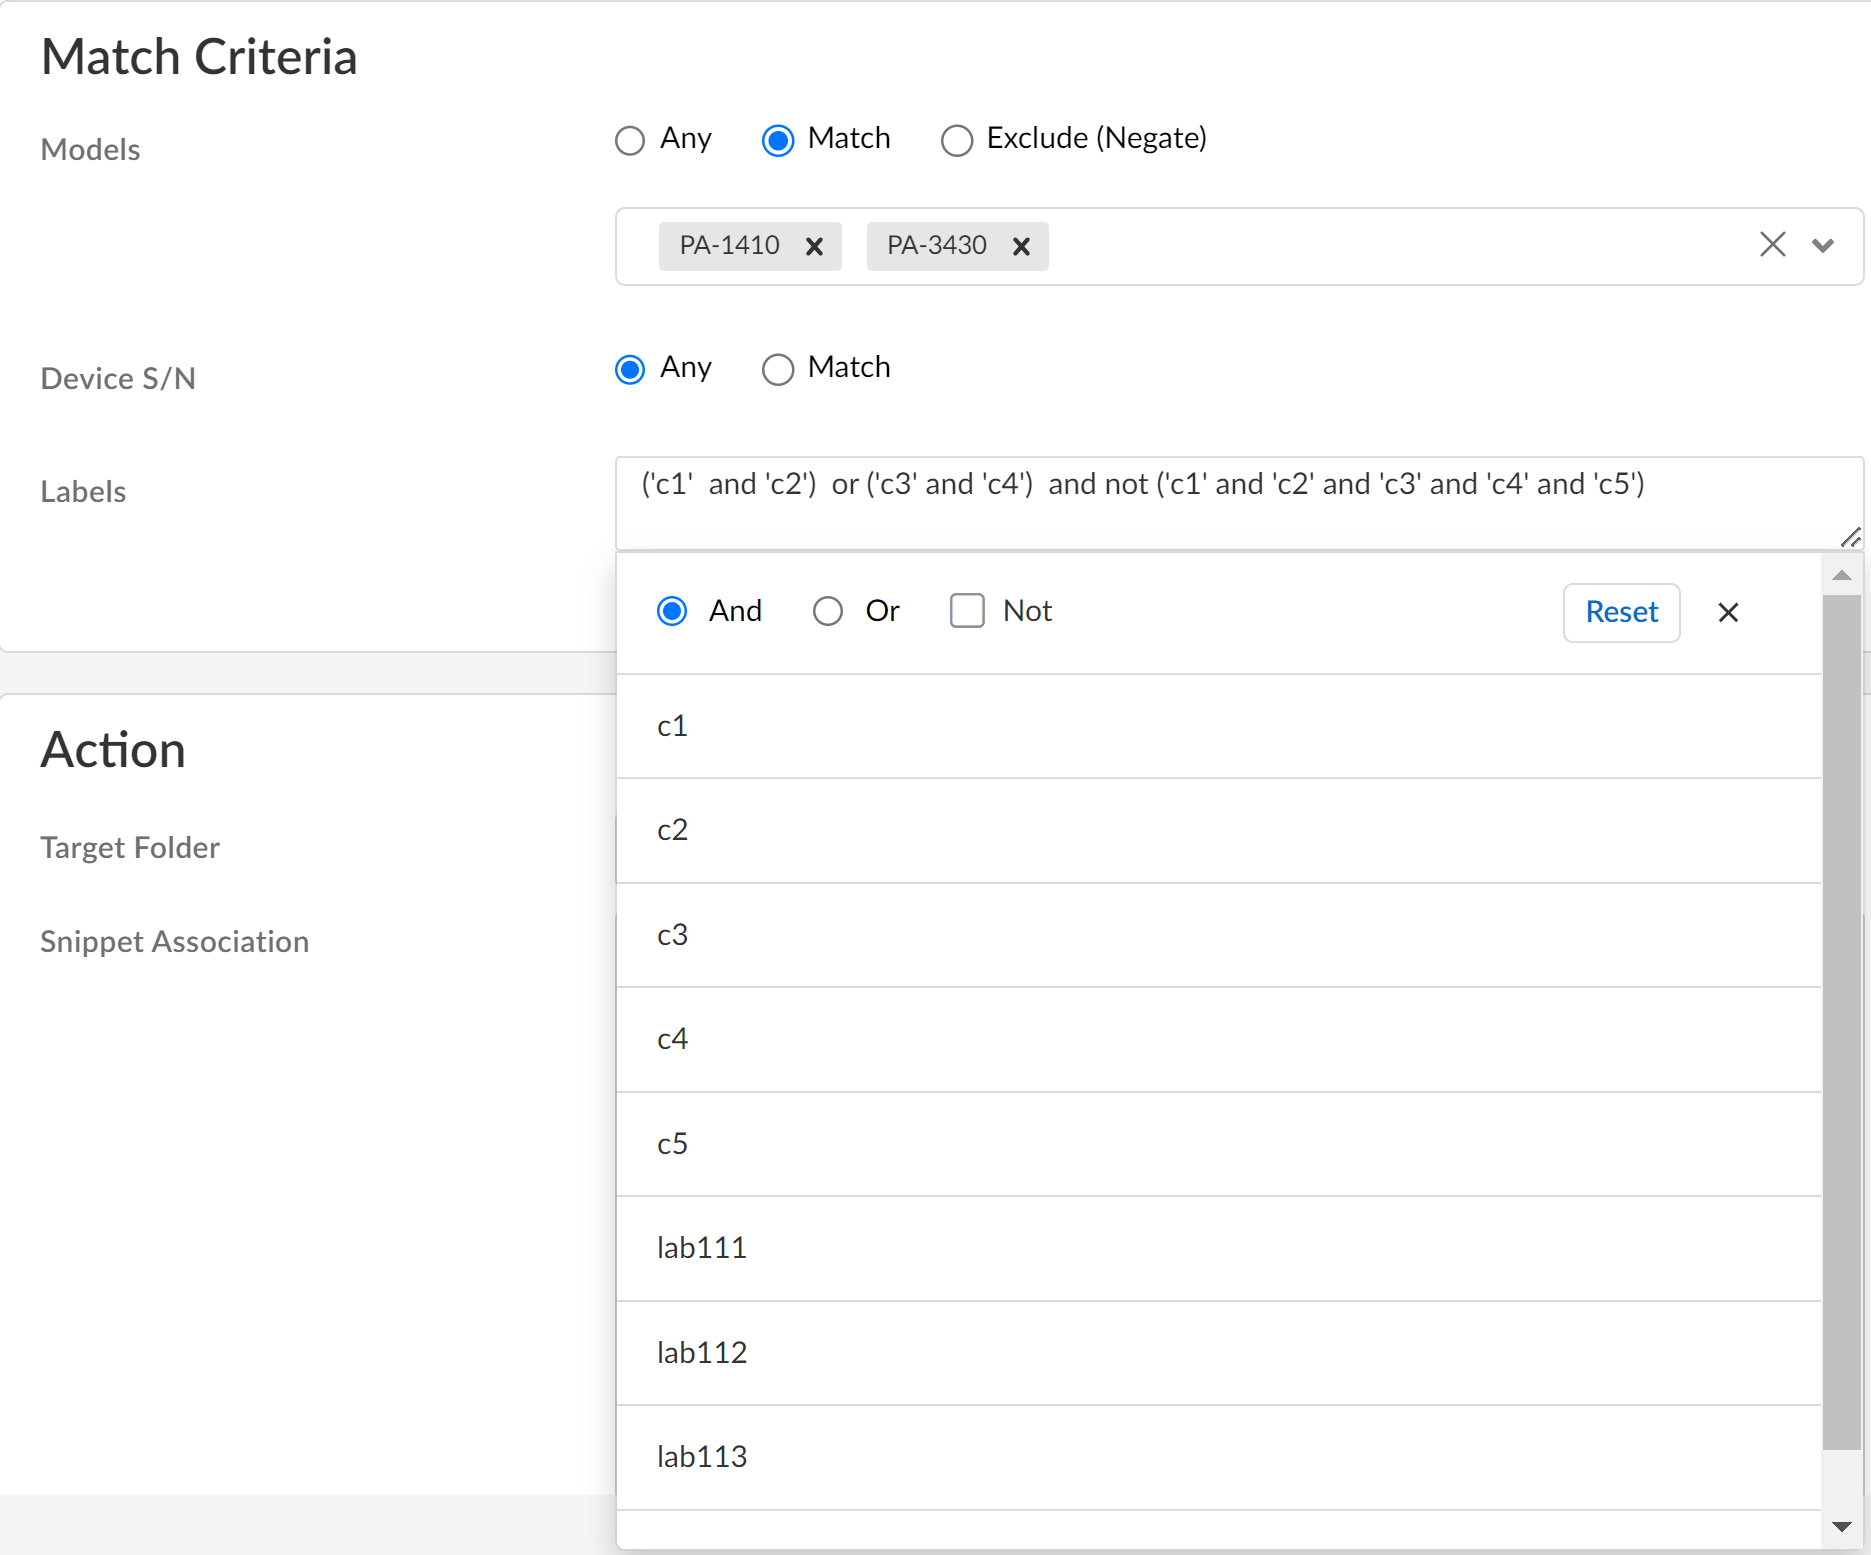The image size is (1871, 1555).
Task: Close the labels picker panel
Action: coord(1728,612)
